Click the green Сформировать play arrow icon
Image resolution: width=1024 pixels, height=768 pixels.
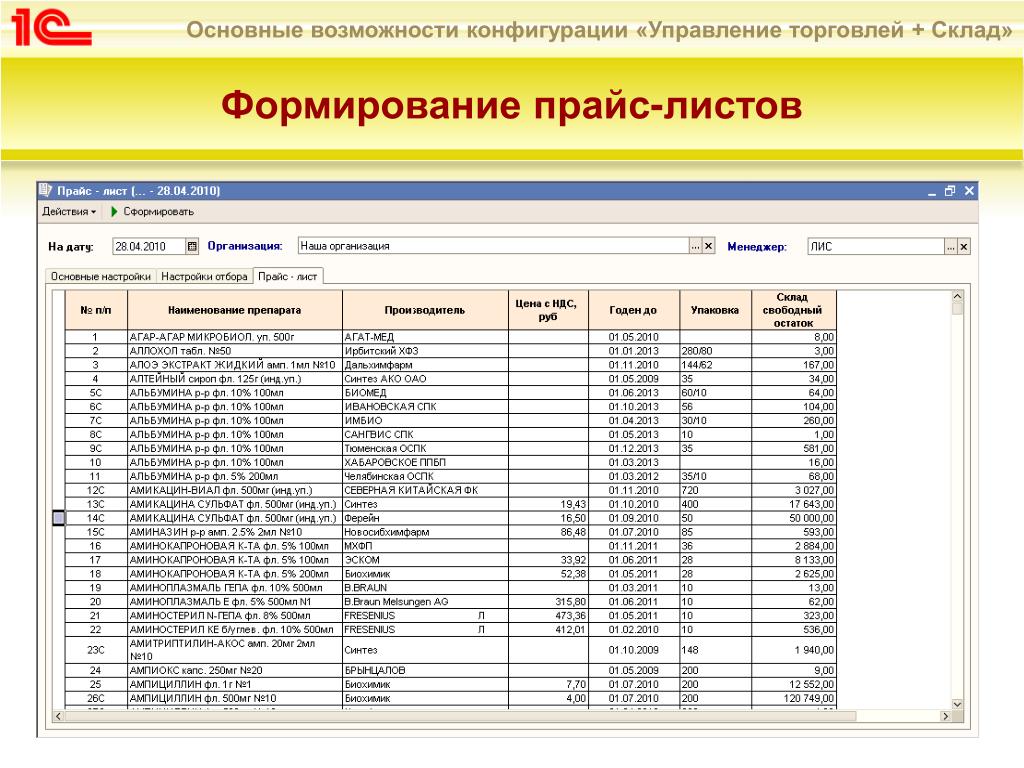click(114, 212)
